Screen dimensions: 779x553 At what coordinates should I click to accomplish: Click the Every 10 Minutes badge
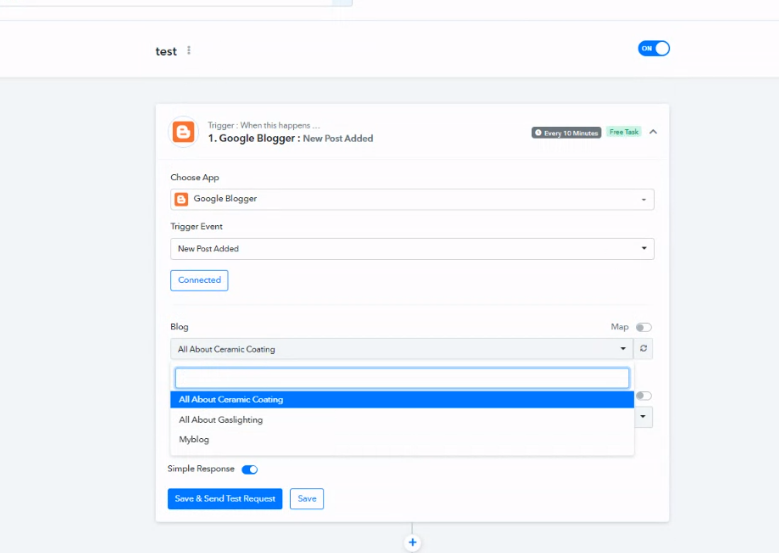point(566,133)
